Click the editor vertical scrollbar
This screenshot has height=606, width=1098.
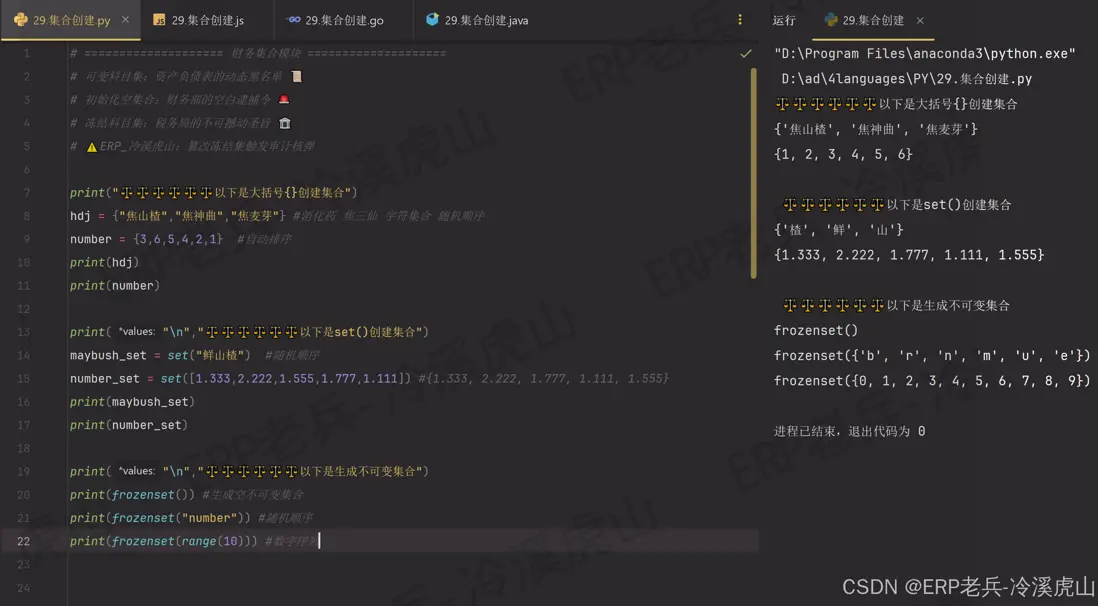pos(753,173)
